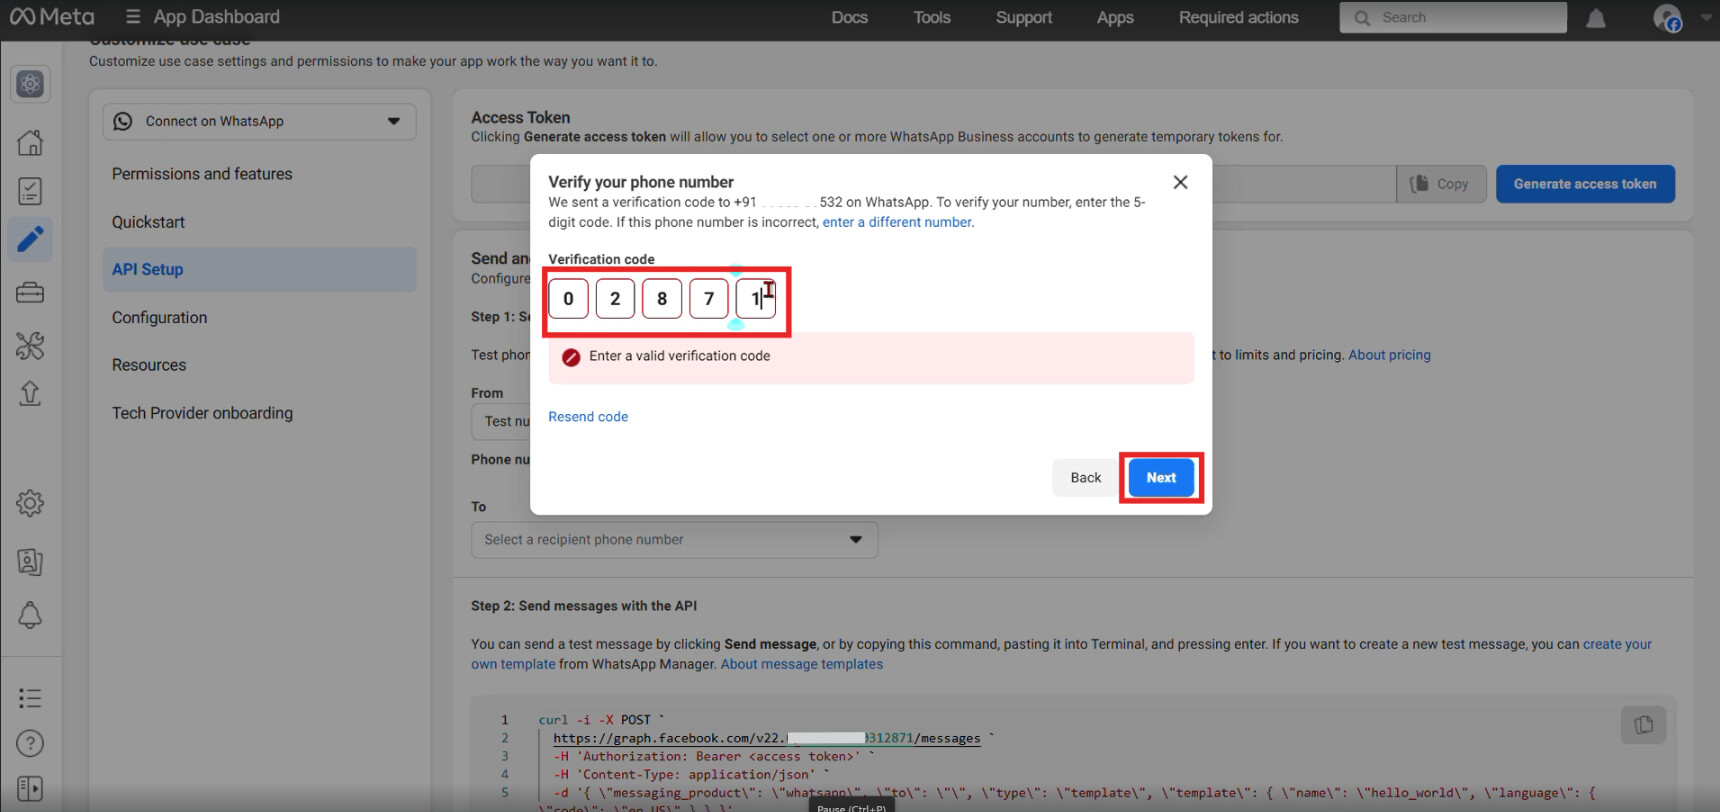Click the enter a different number link
The image size is (1720, 812).
click(x=897, y=222)
